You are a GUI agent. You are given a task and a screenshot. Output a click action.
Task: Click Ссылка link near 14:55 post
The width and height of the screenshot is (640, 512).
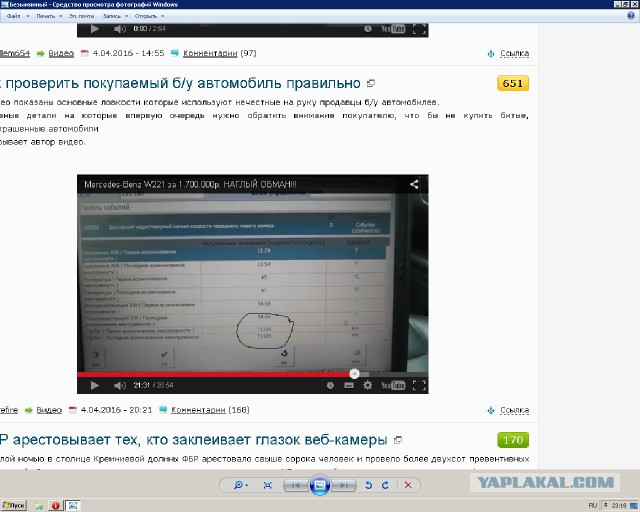(x=514, y=53)
